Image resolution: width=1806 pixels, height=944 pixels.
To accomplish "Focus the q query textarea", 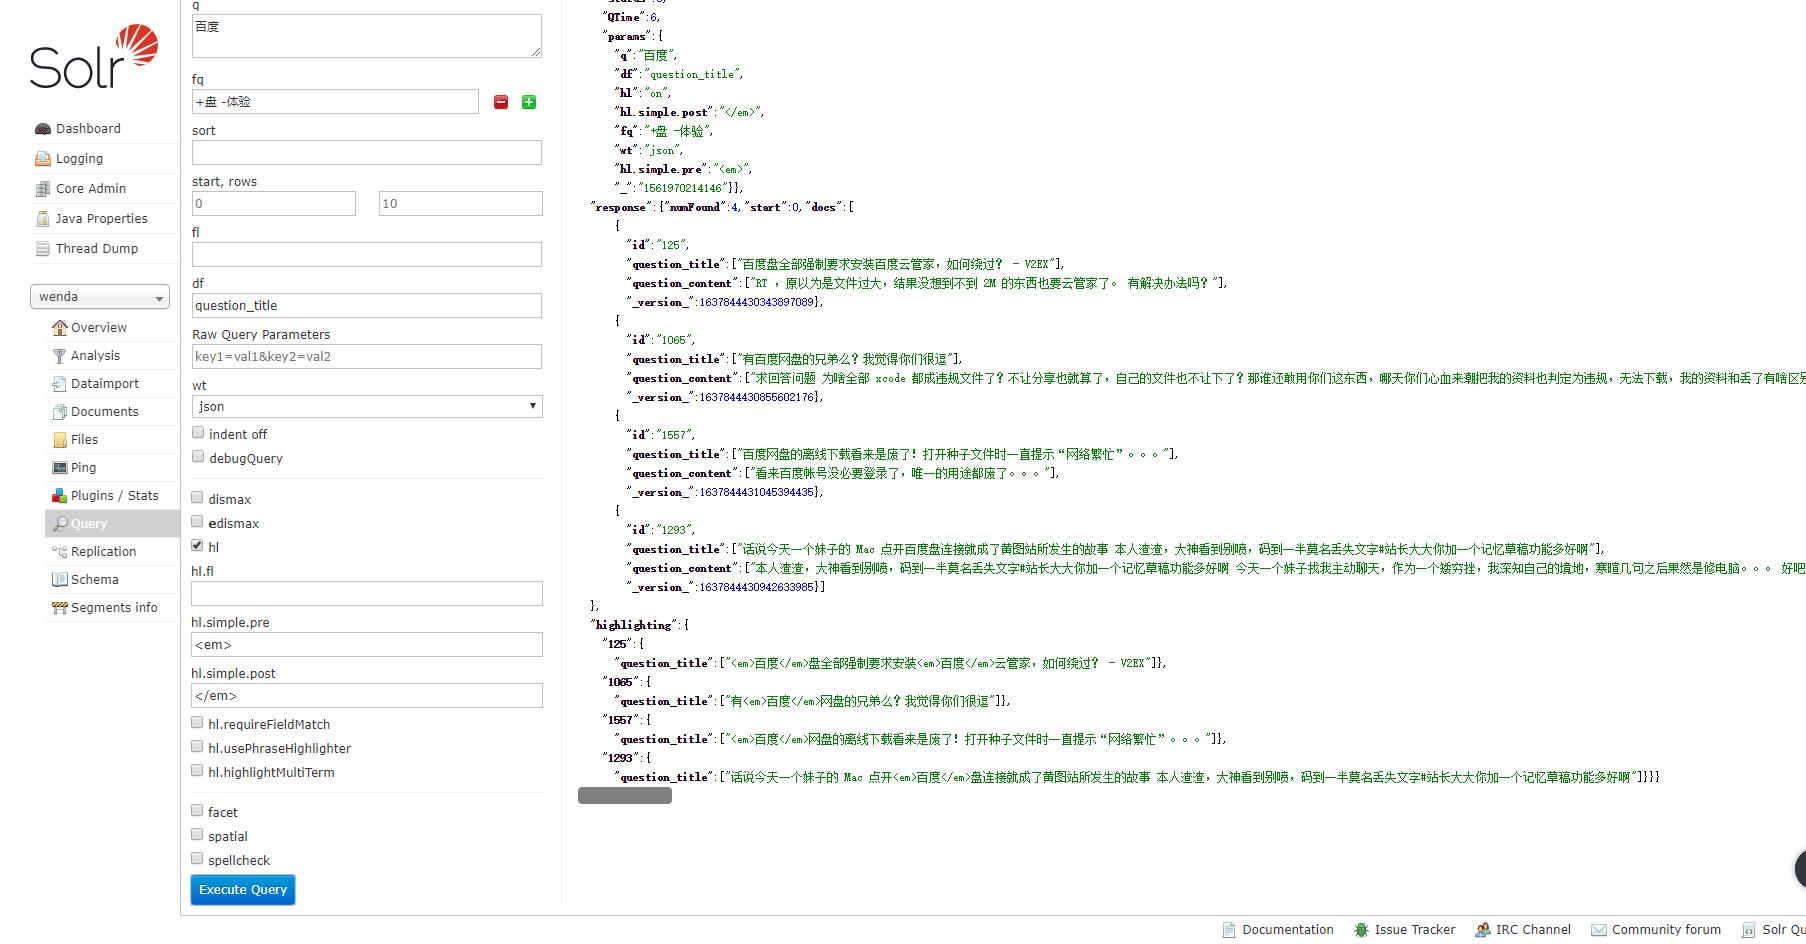I will coord(367,36).
